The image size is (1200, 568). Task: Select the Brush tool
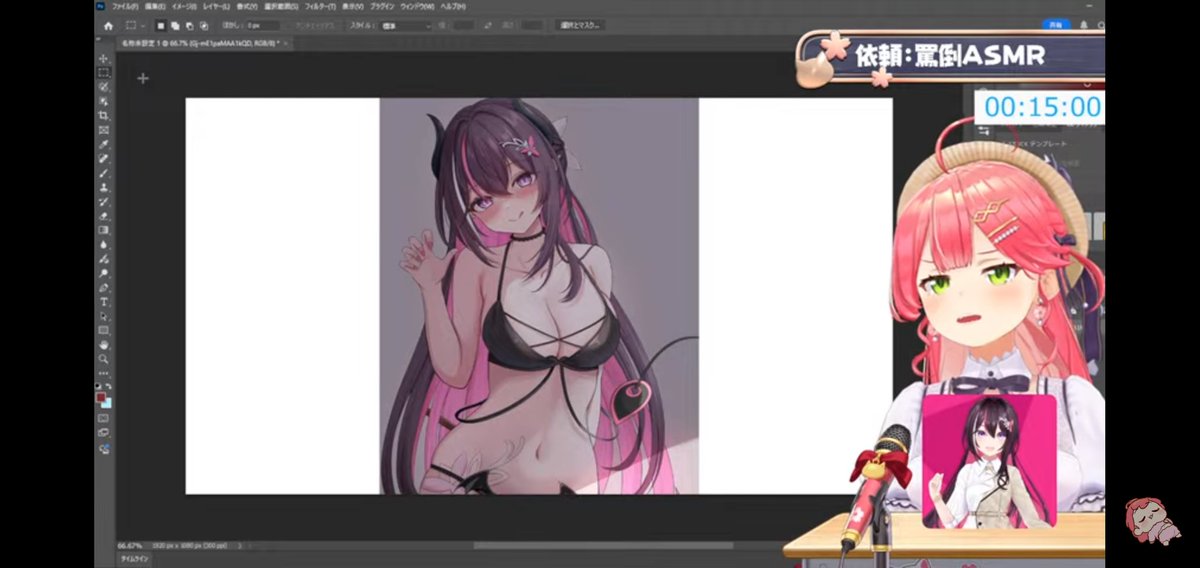tap(104, 172)
